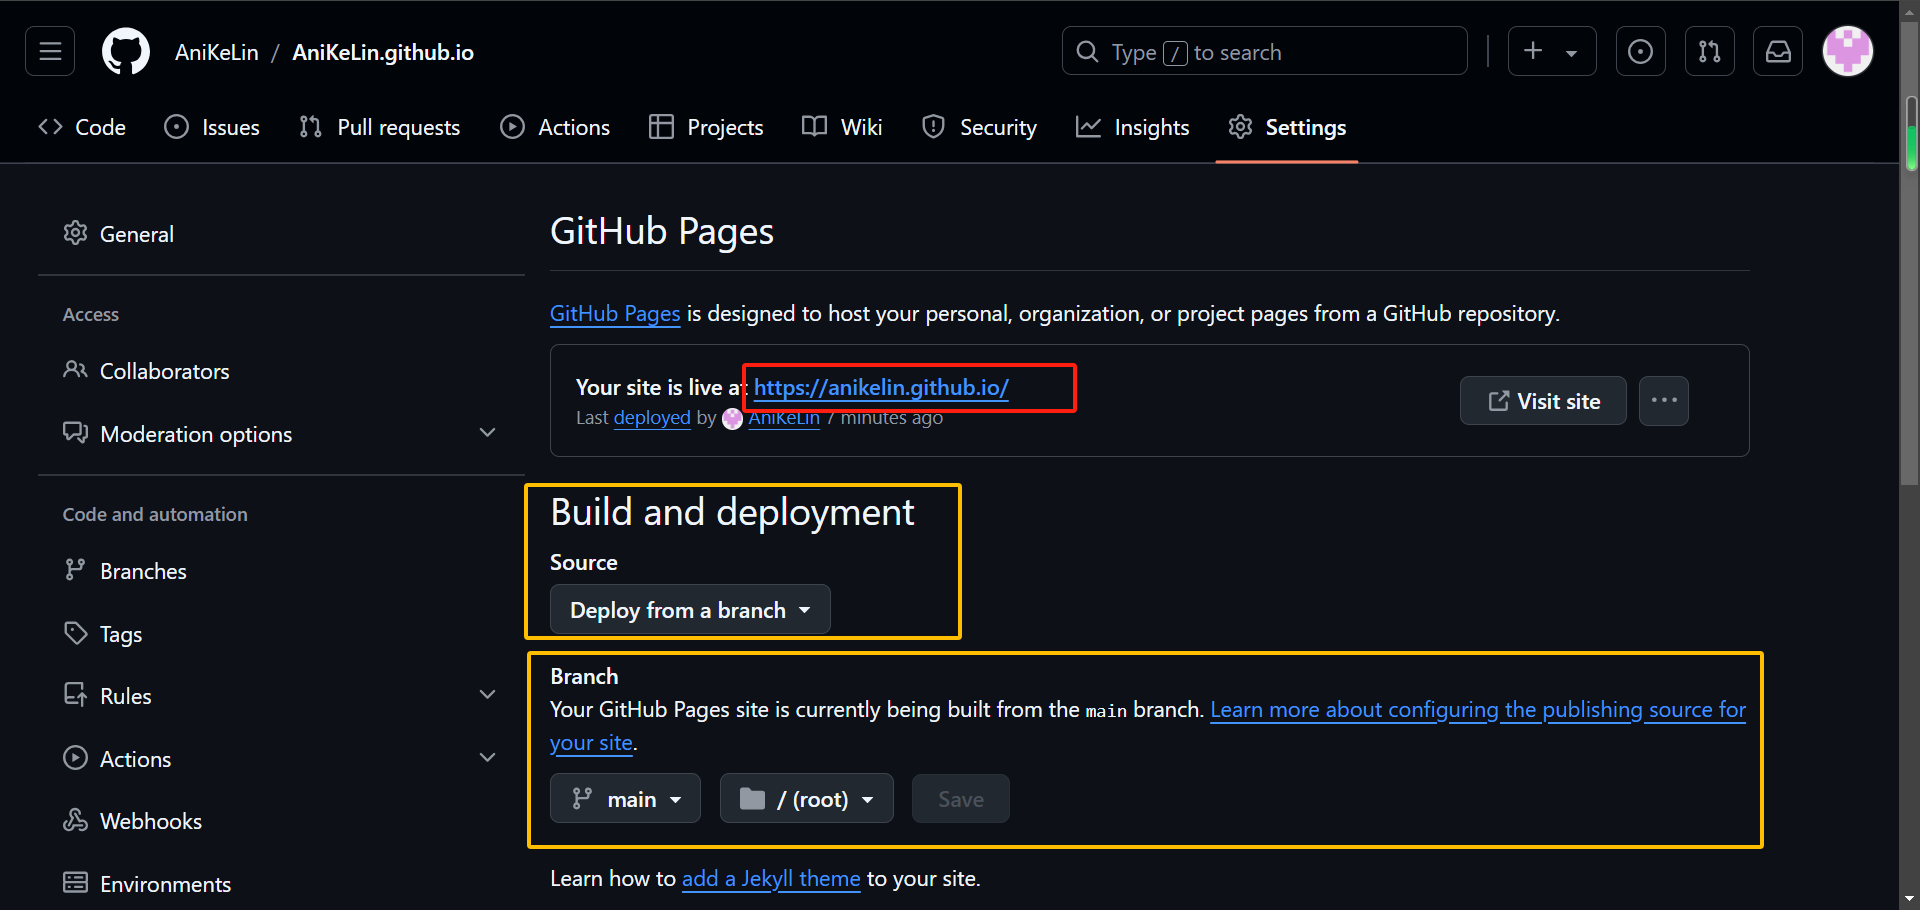
Task: Switch to the Insights tab
Action: click(x=1132, y=127)
